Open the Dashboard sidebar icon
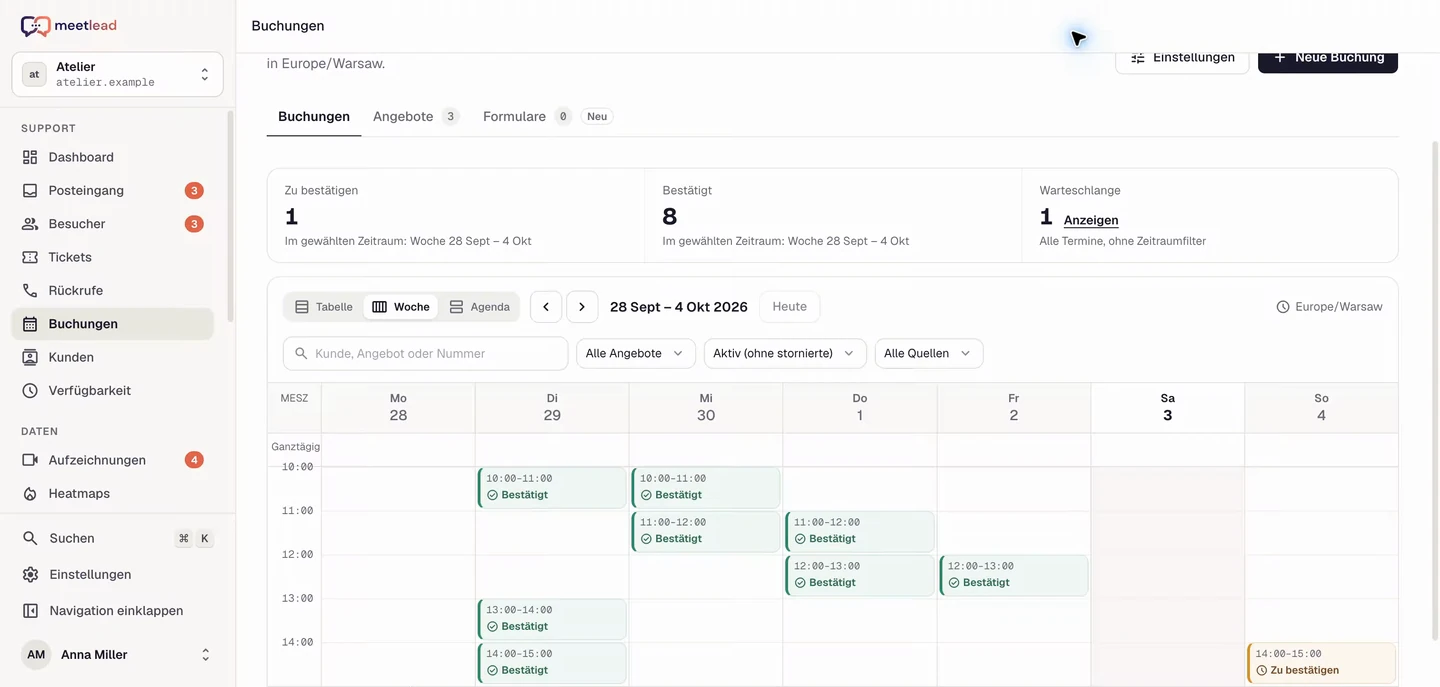Image resolution: width=1440 pixels, height=687 pixels. pyautogui.click(x=30, y=157)
